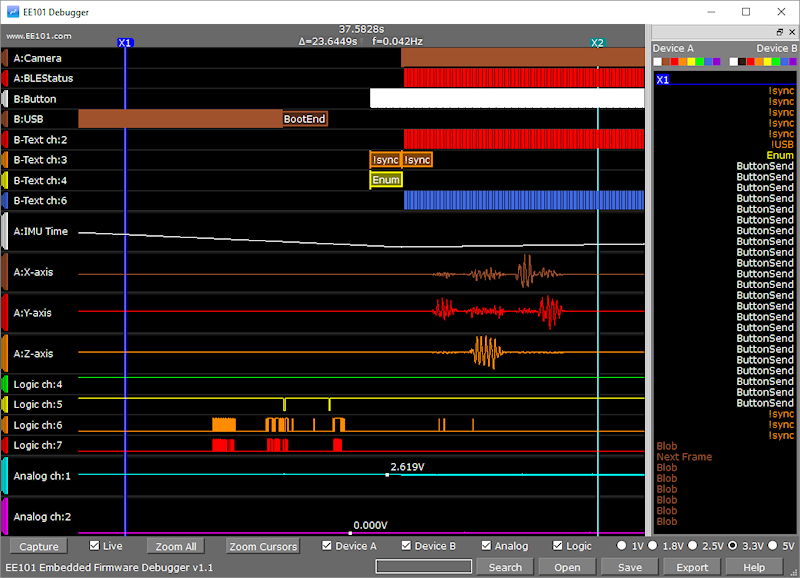Click the BootEnd label on the B:USB row
The height and width of the screenshot is (578, 800).
coord(304,119)
